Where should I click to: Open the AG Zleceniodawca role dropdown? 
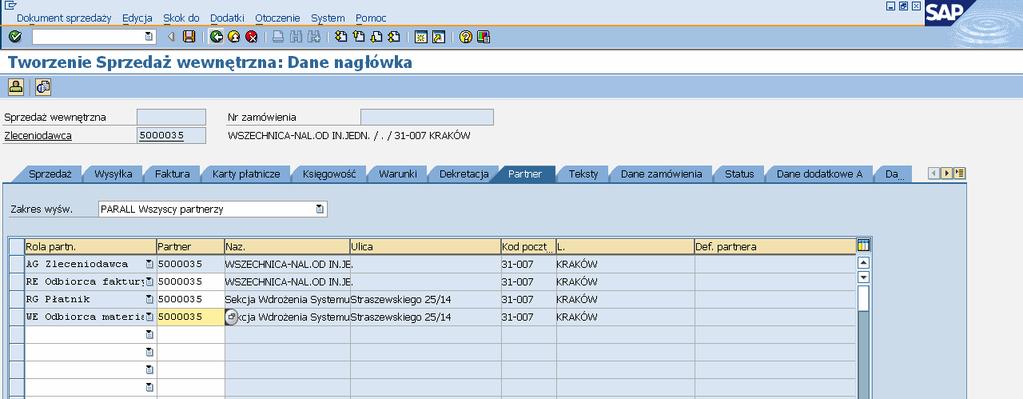[x=149, y=264]
